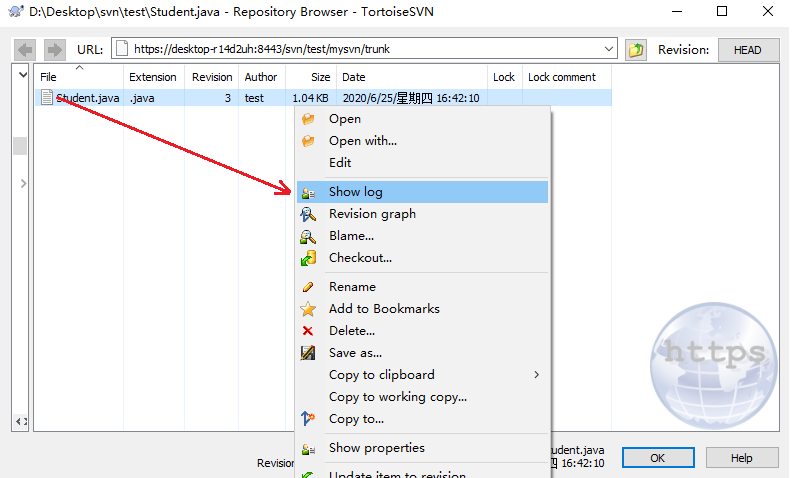Viewport: 792px width, 478px height.
Task: Click the Copy to branch icon
Action: pyautogui.click(x=308, y=418)
